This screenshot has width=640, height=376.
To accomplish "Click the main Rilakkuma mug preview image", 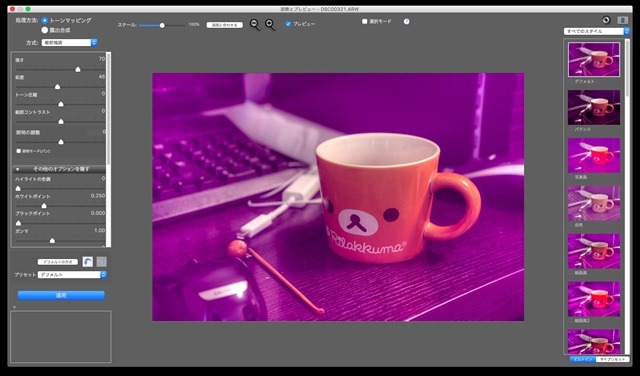I will [x=338, y=197].
